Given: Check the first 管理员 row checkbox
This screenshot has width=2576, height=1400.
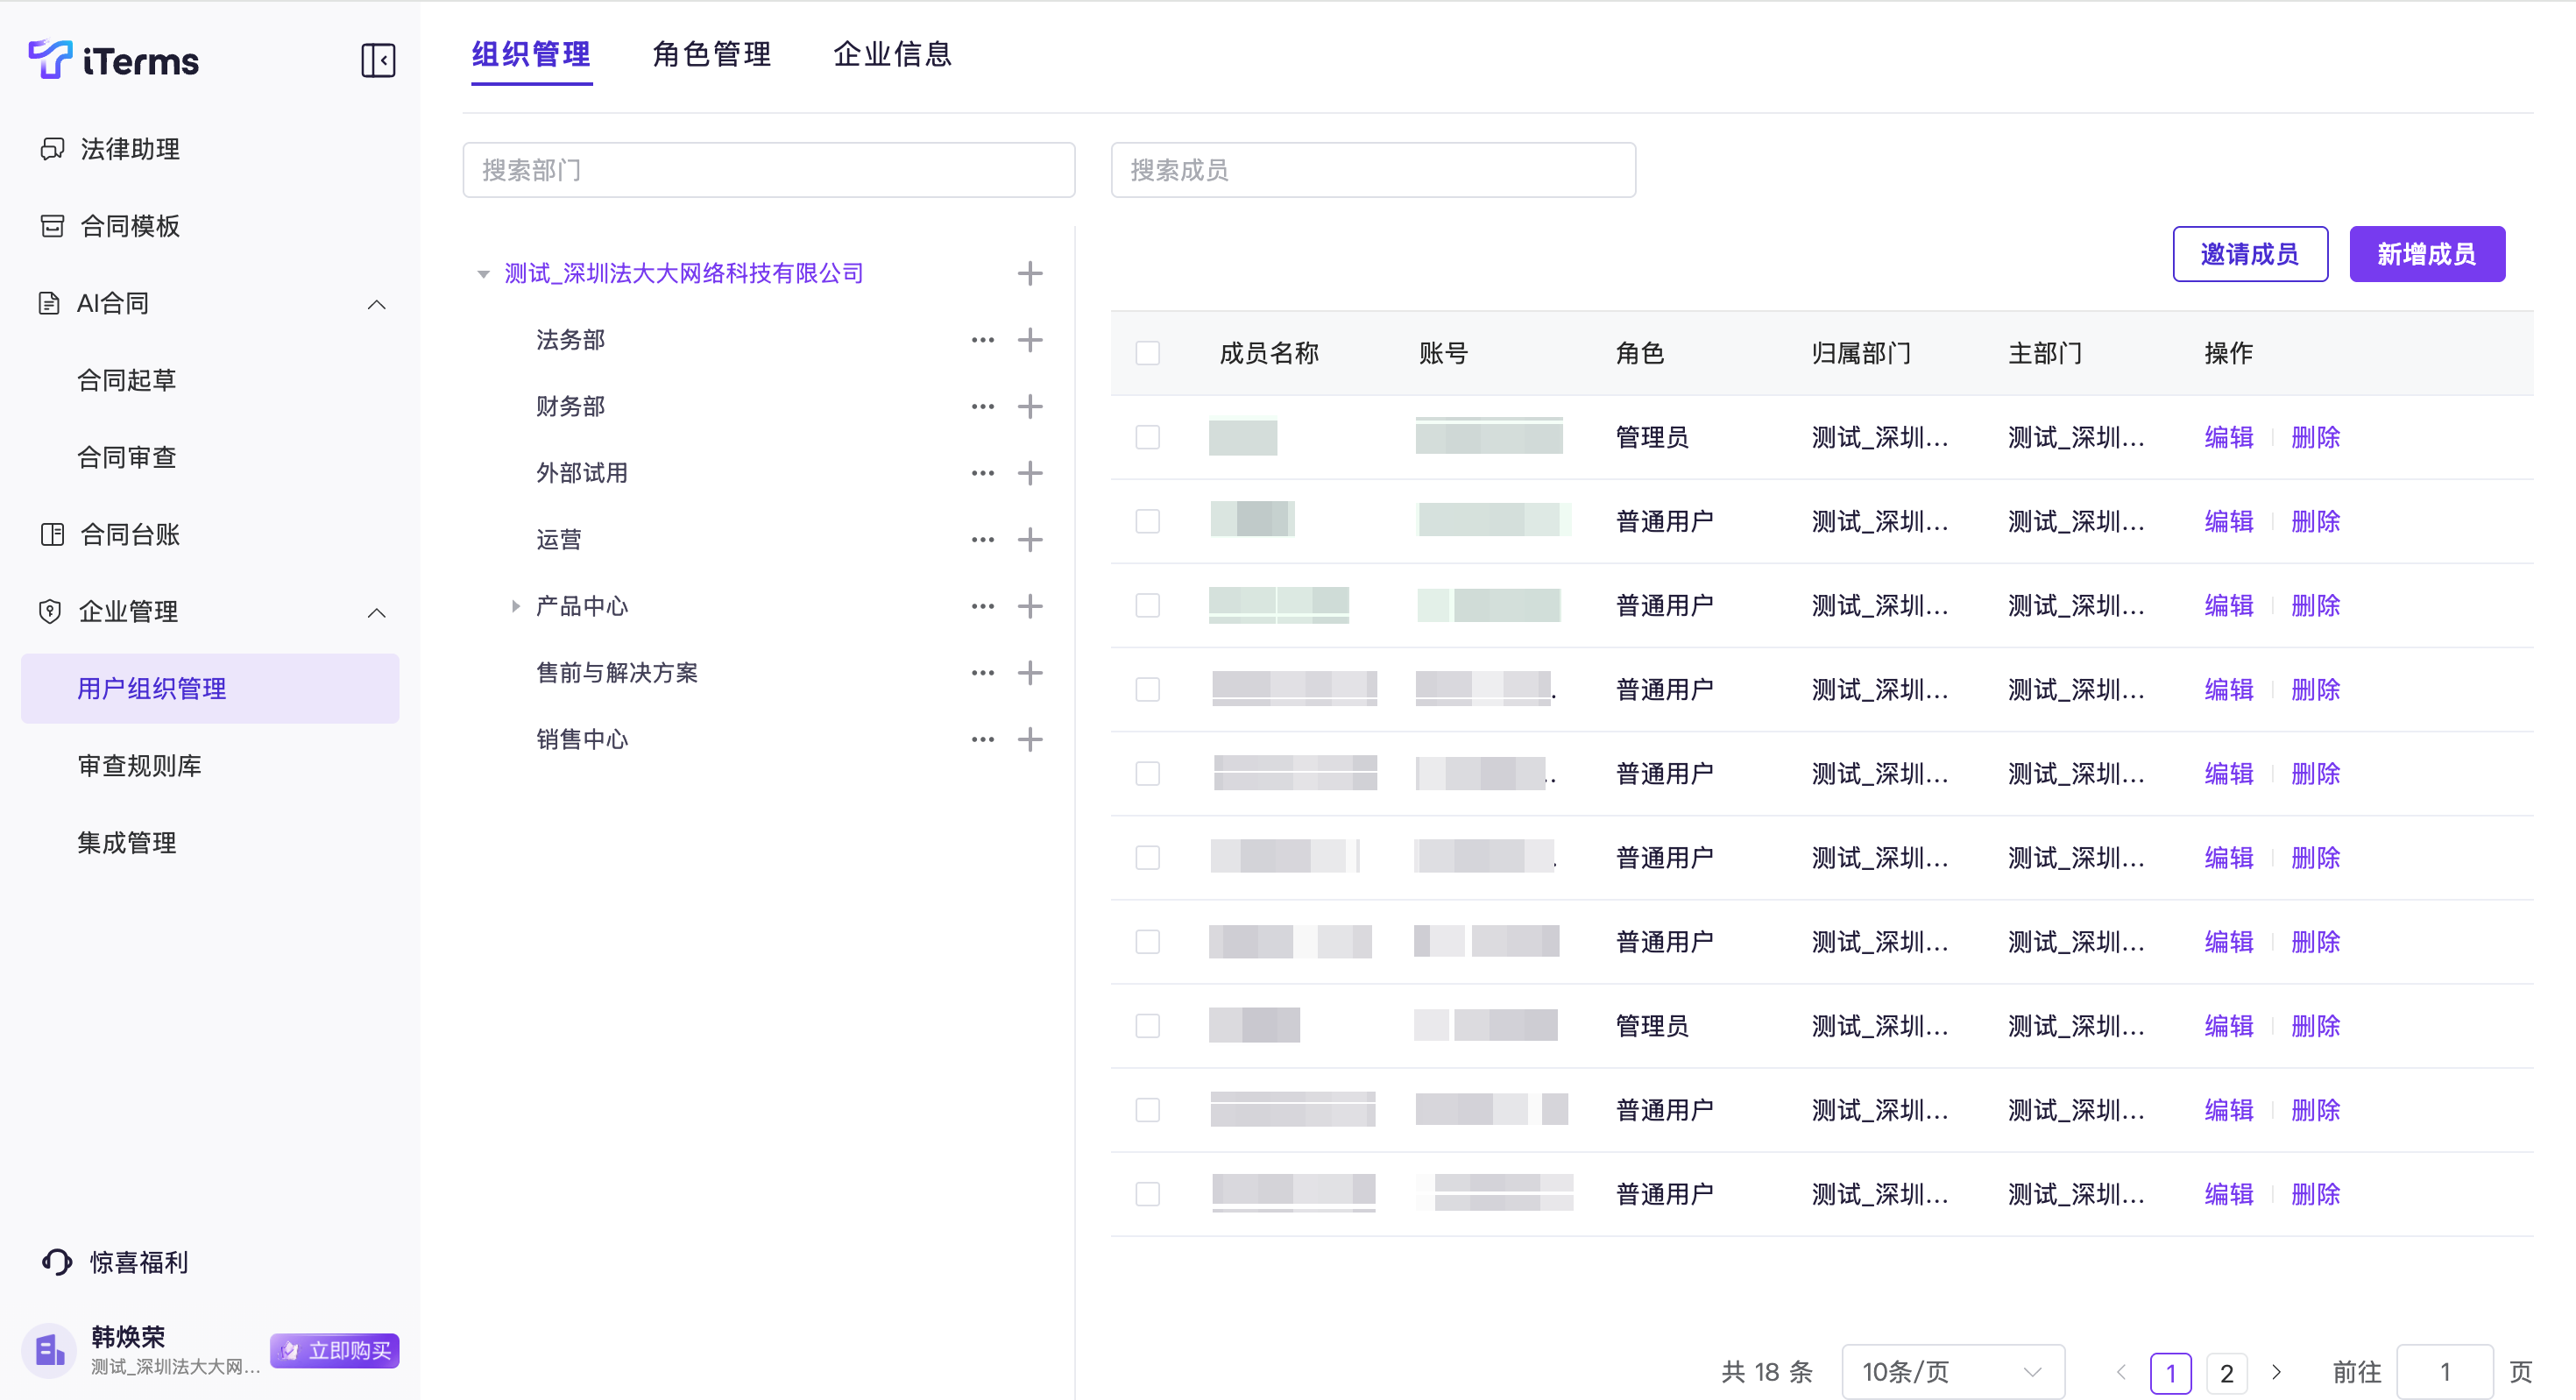Looking at the screenshot, I should point(1147,437).
